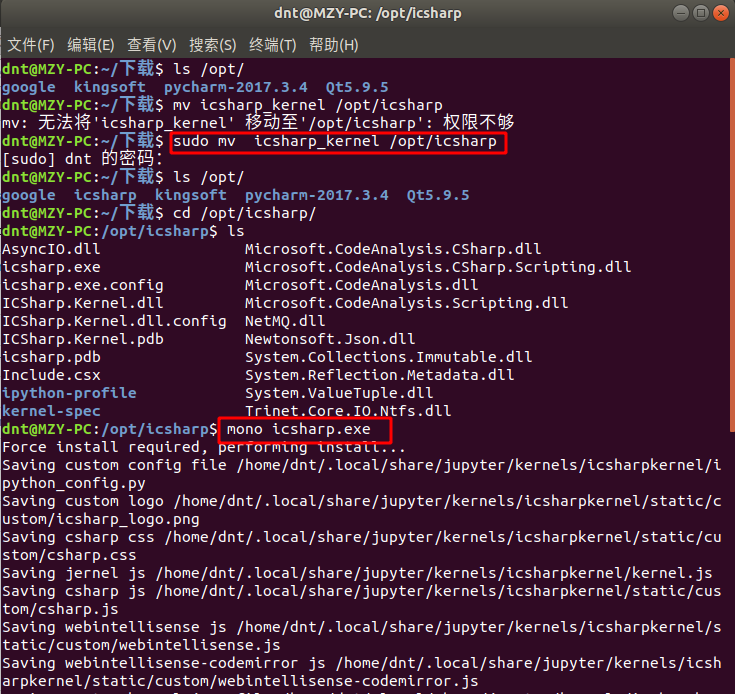This screenshot has height=694, width=735.
Task: Click icsharp.exe.config in the file listing
Action: coord(82,285)
